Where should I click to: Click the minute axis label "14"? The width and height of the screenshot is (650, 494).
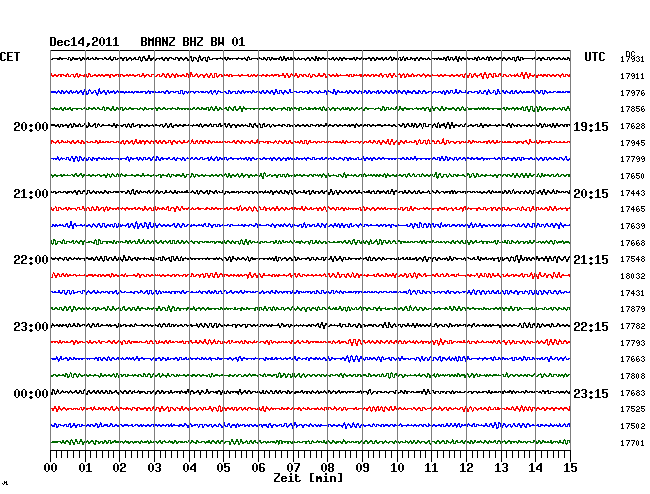pos(535,468)
